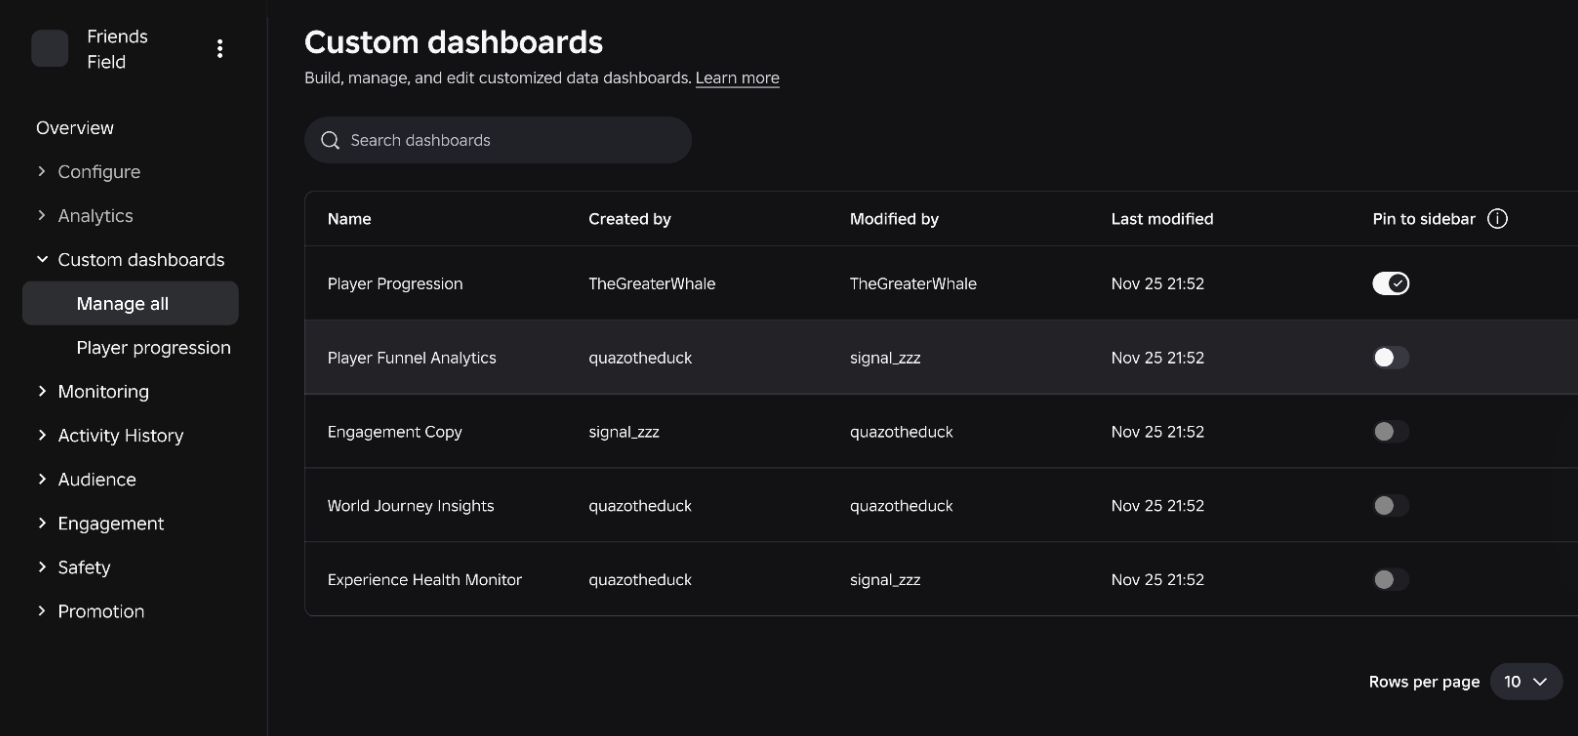This screenshot has width=1578, height=736.
Task: Open the Friends Field options menu
Action: pyautogui.click(x=220, y=49)
